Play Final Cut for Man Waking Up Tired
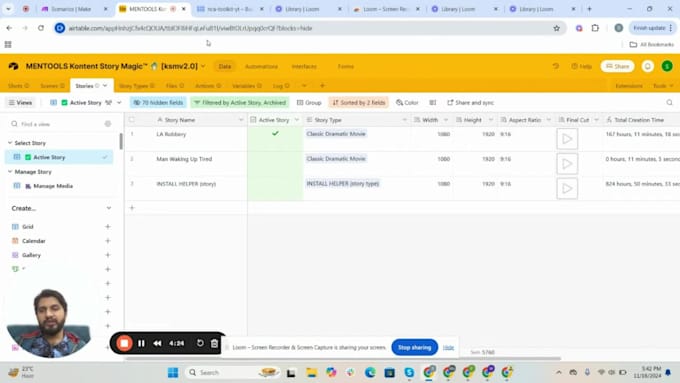The width and height of the screenshot is (680, 383). (x=567, y=164)
